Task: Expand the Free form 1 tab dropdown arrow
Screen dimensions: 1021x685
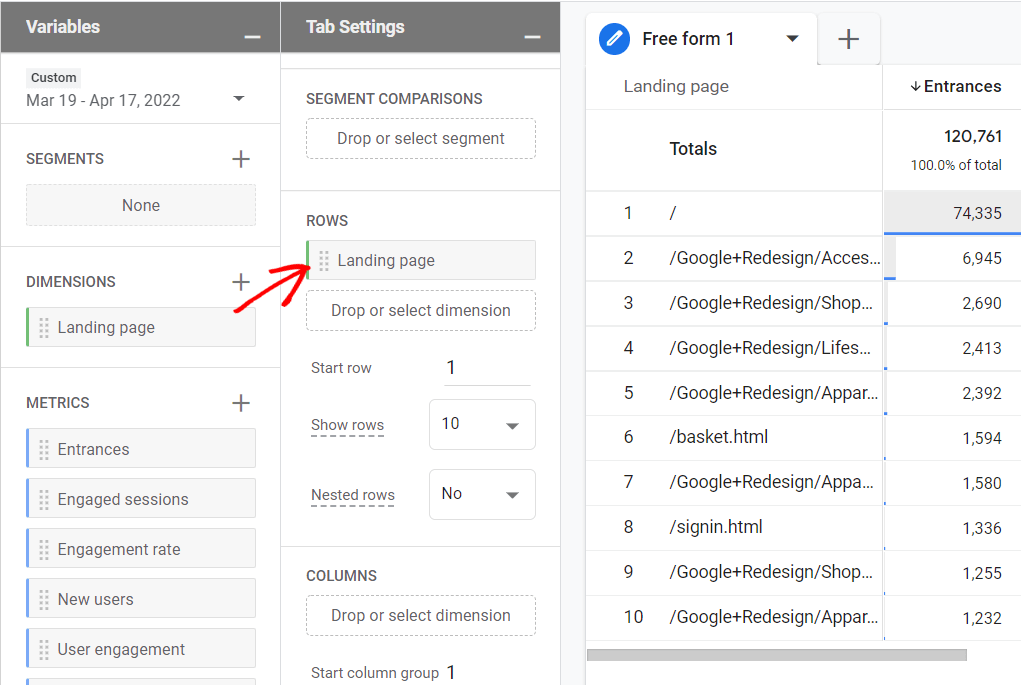Action: (x=793, y=39)
